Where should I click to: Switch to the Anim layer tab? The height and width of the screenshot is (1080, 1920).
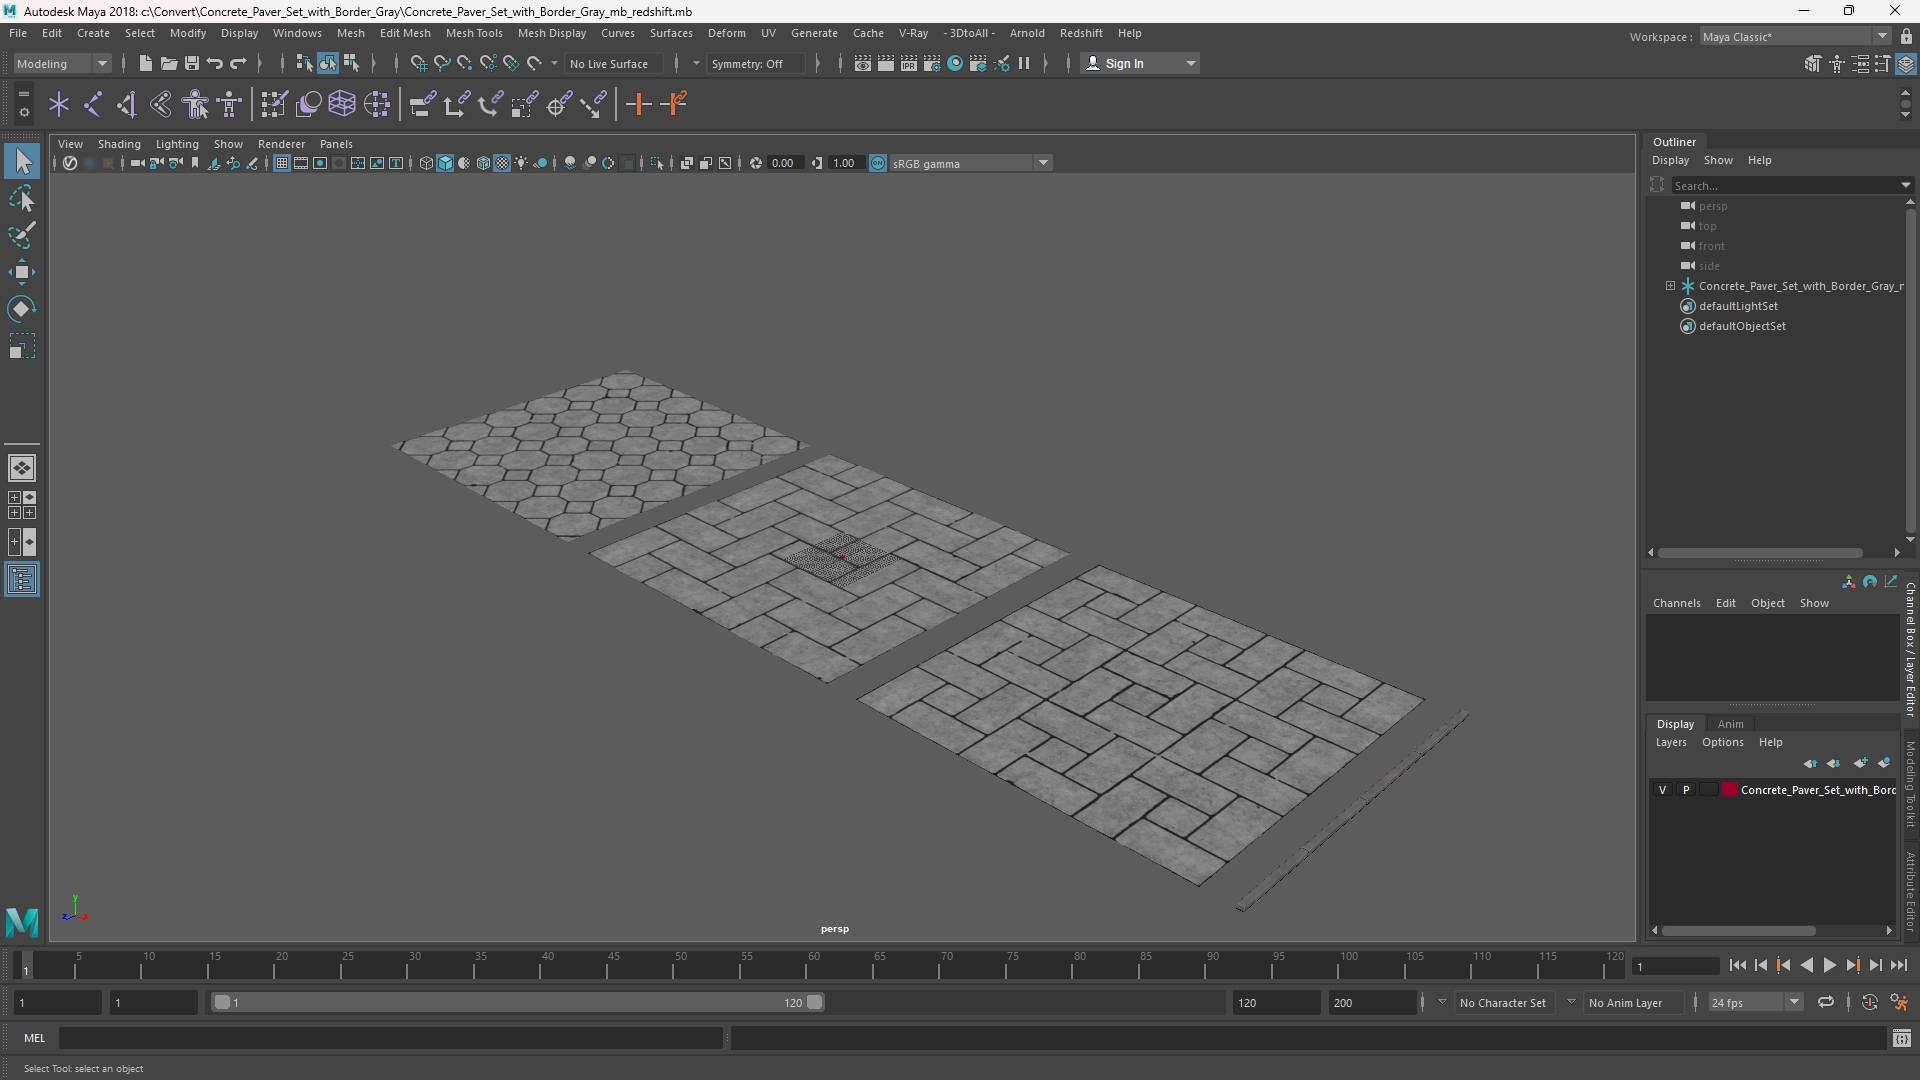click(1730, 724)
